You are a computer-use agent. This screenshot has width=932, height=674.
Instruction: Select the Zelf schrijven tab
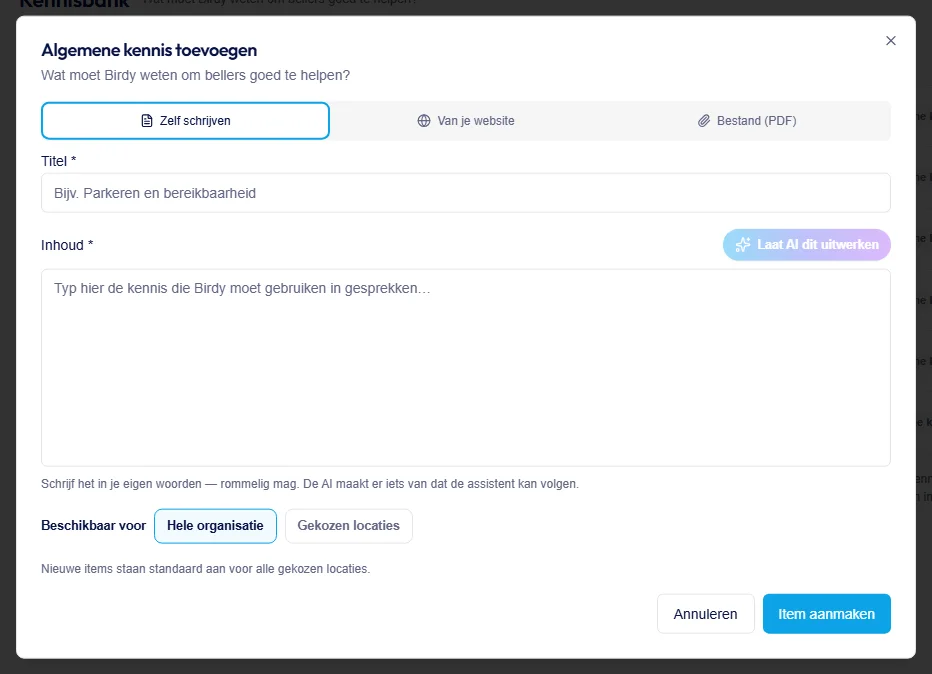(x=185, y=121)
